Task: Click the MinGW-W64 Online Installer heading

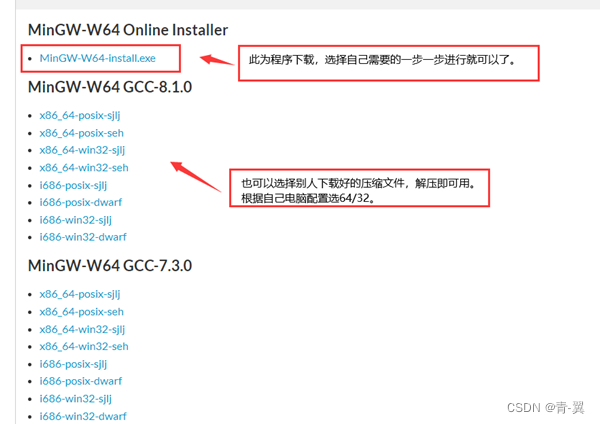Action: [x=128, y=30]
